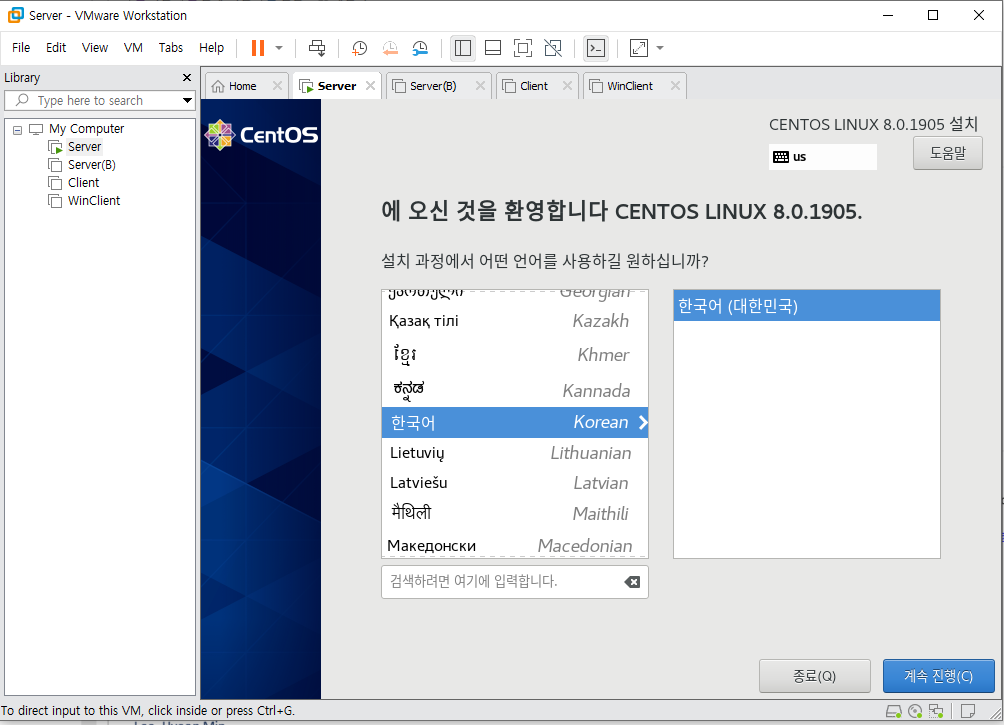1004x725 pixels.
Task: Enter full screen mode icon
Action: pyautogui.click(x=522, y=48)
